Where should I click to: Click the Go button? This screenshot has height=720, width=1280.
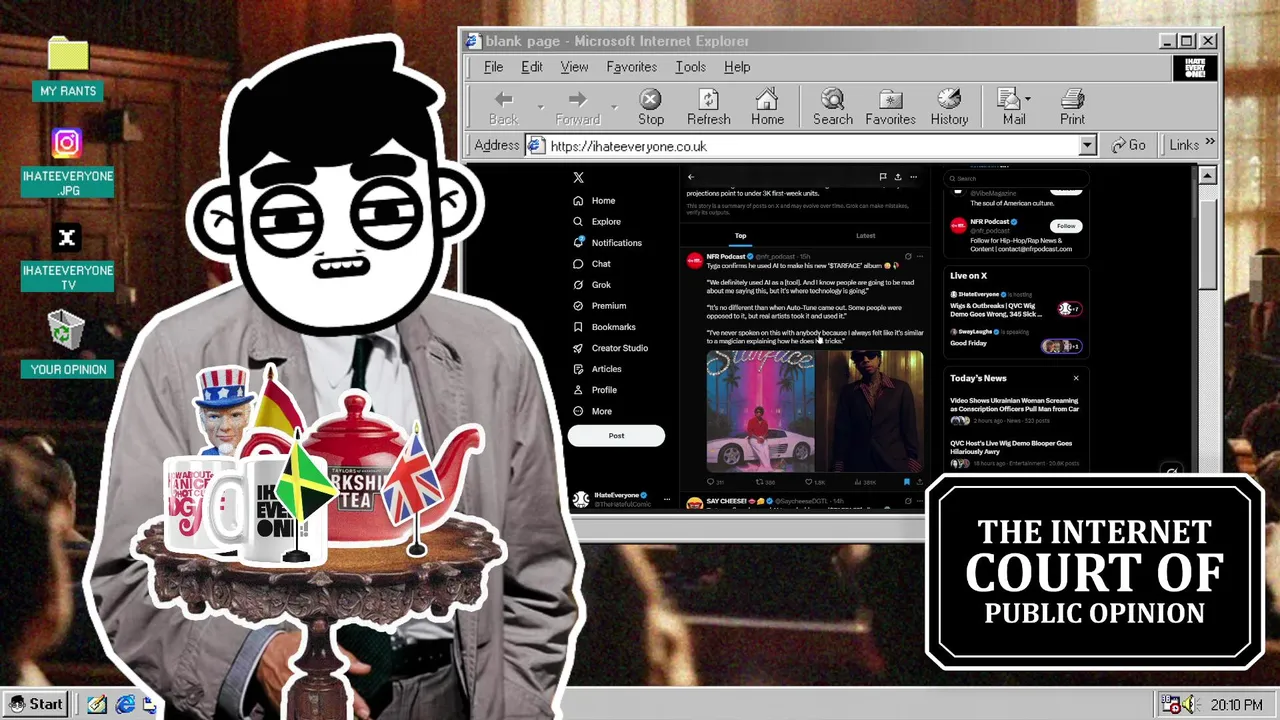pyautogui.click(x=1128, y=146)
